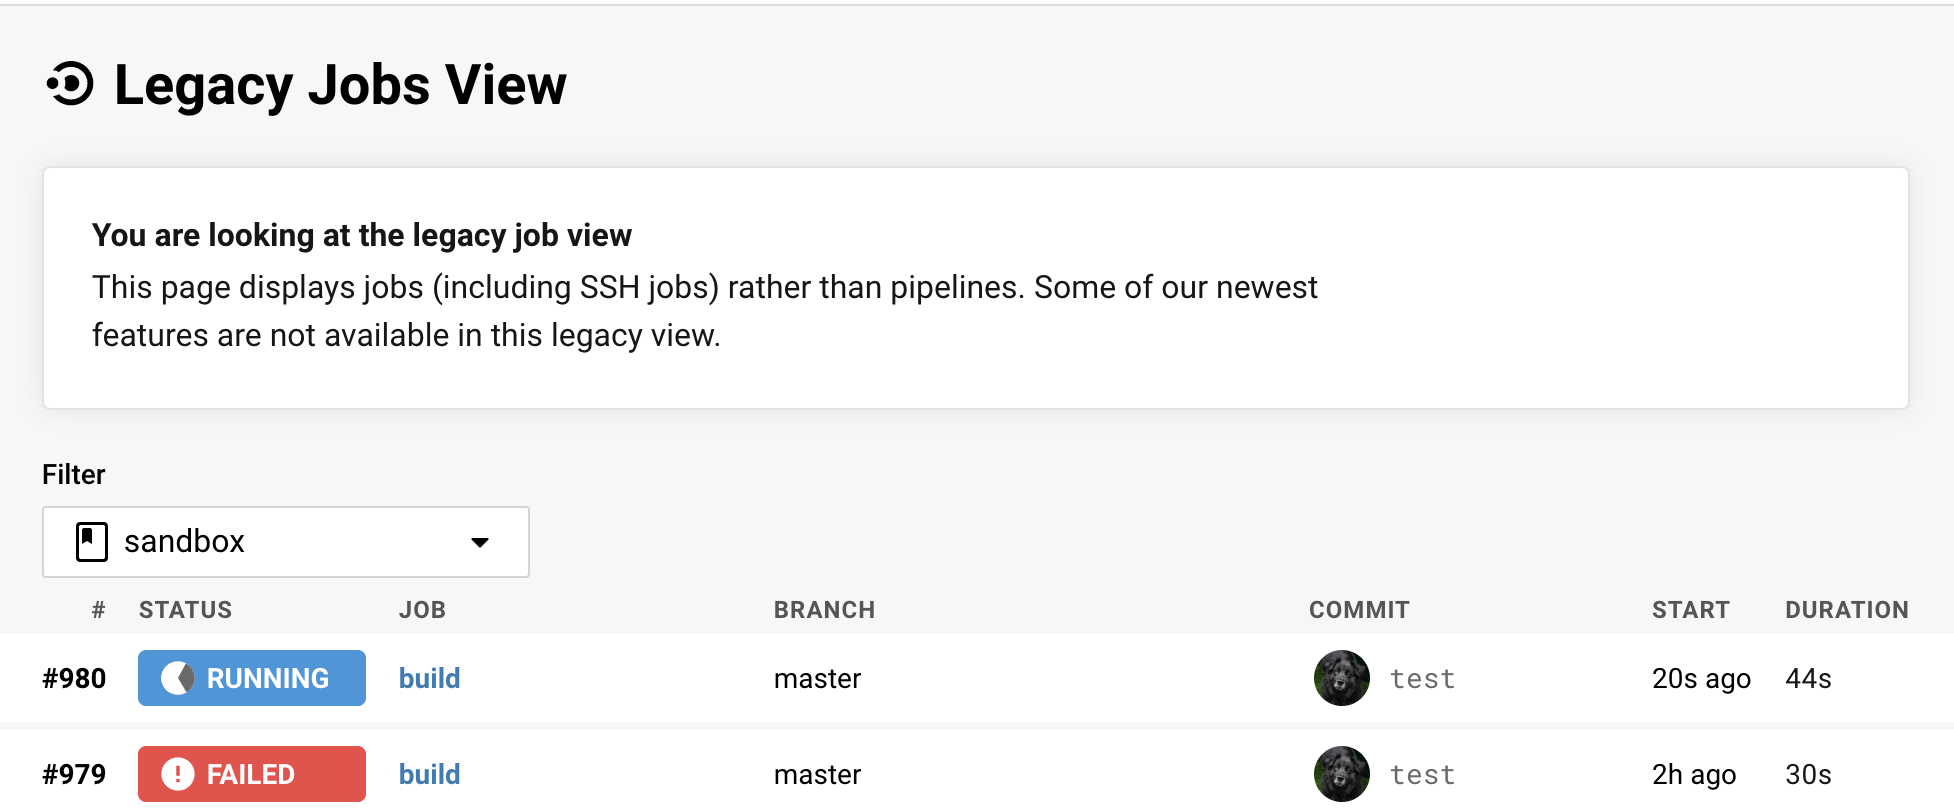Click the #979 job number
The image size is (1954, 808).
(x=74, y=774)
